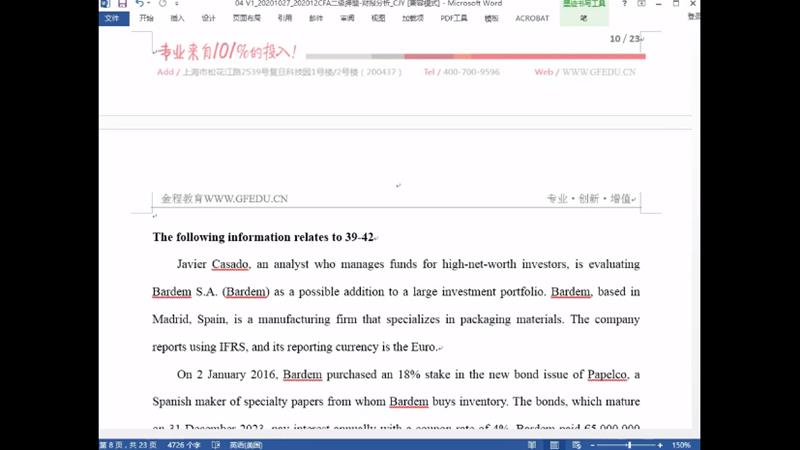Switch to the ACROBAT ribbon tab
The height and width of the screenshot is (450, 800).
[532, 18]
